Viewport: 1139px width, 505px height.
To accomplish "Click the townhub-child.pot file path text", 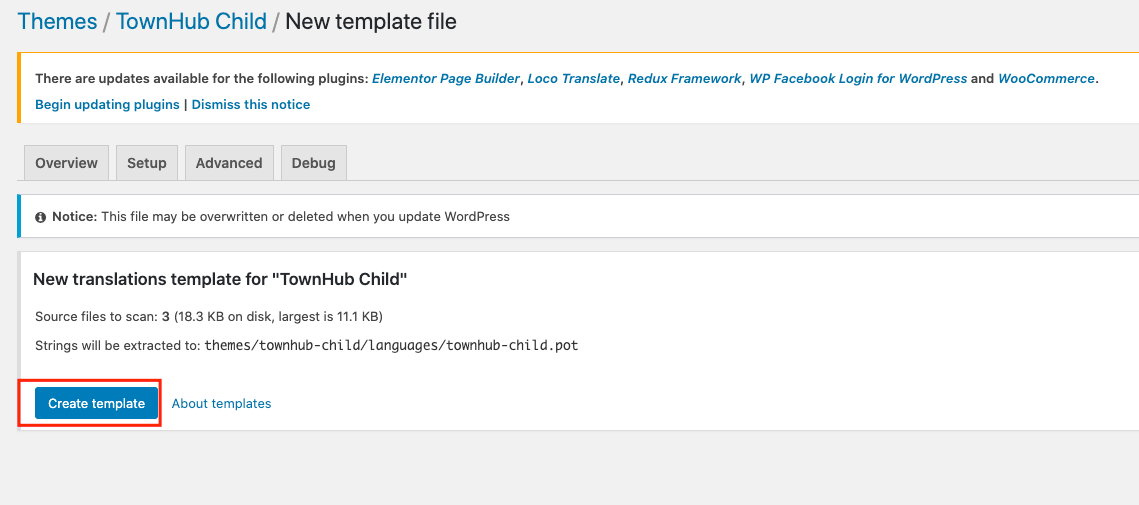I will 392,345.
